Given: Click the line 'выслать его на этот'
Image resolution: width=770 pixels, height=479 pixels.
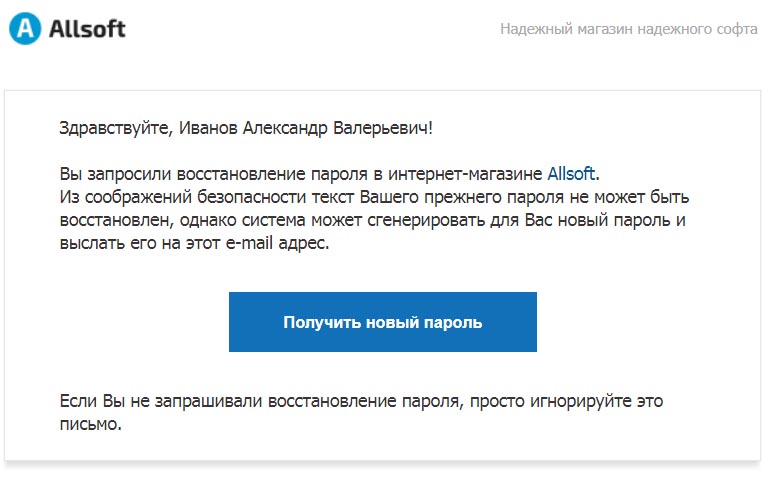Looking at the screenshot, I should (x=140, y=243).
